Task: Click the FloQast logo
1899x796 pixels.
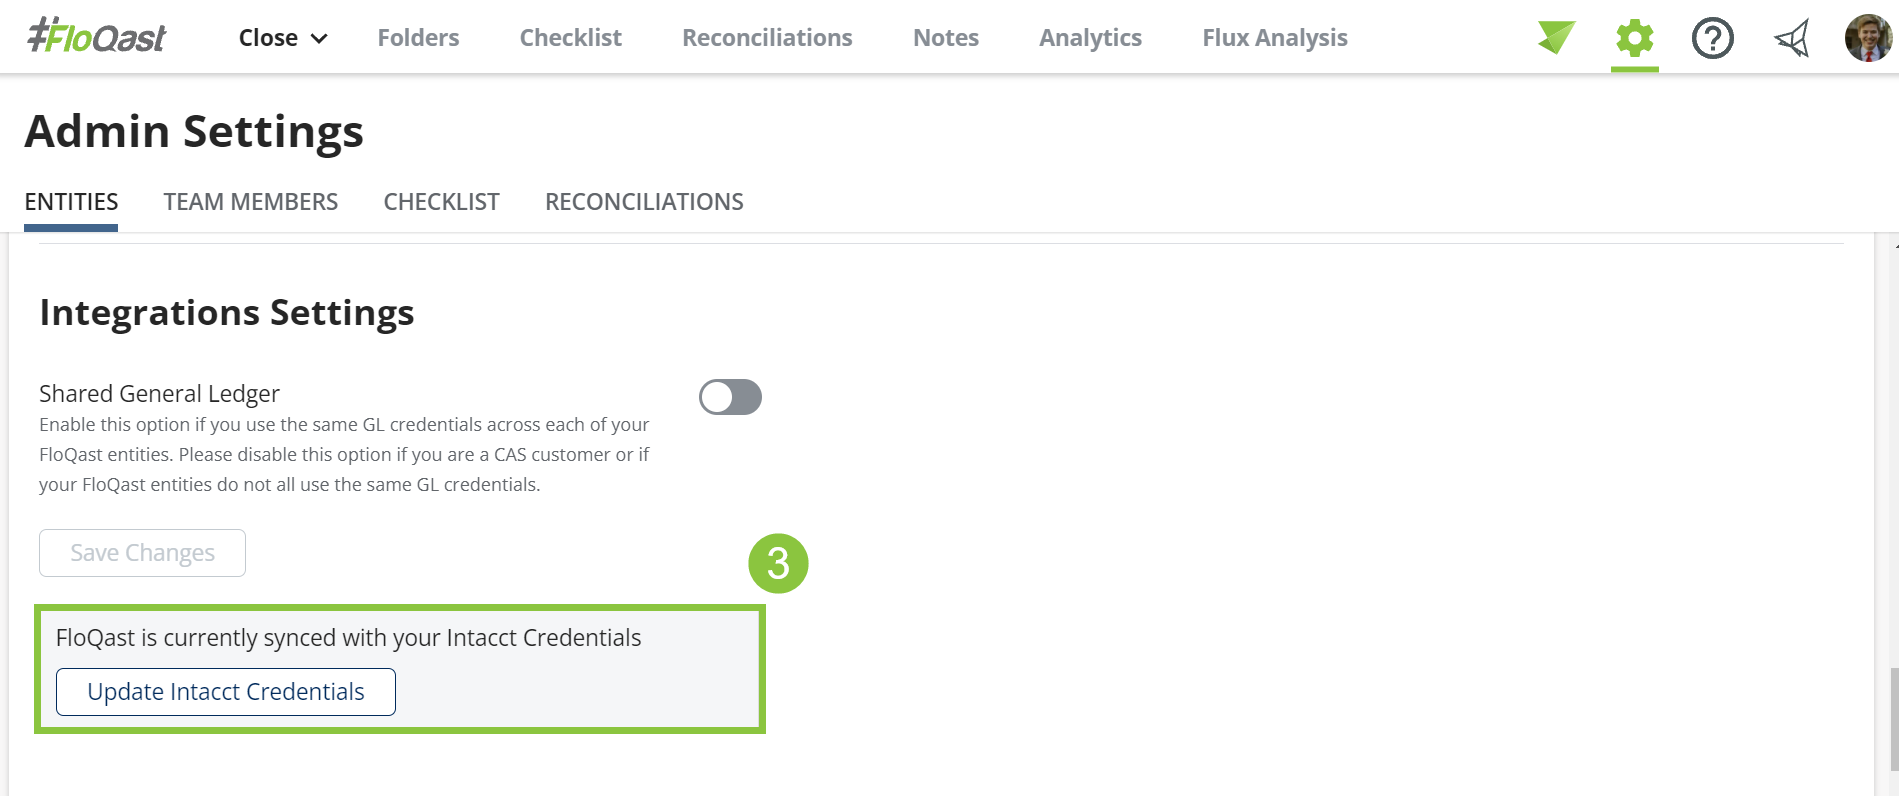Action: pos(97,37)
